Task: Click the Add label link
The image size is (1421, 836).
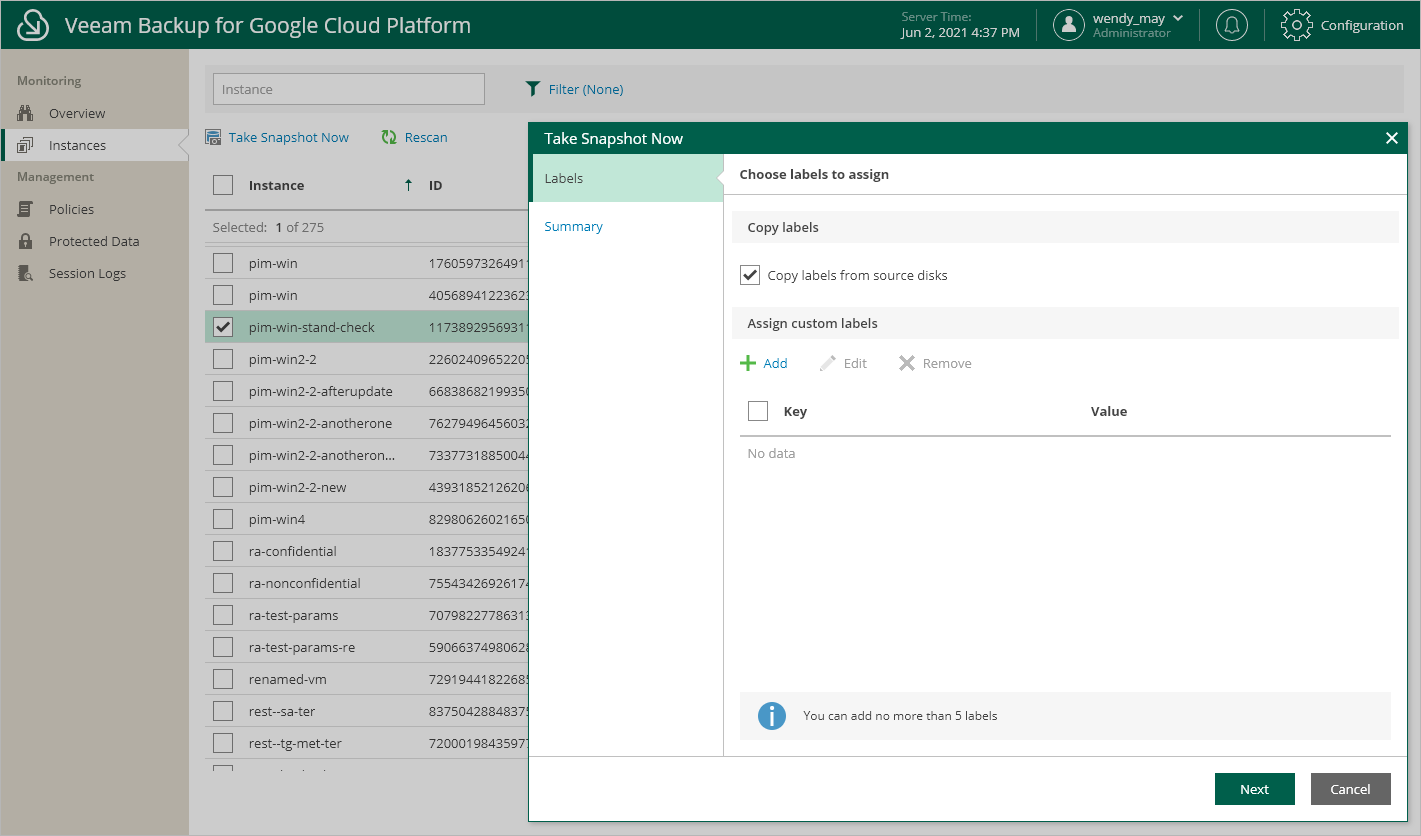Action: pos(775,363)
